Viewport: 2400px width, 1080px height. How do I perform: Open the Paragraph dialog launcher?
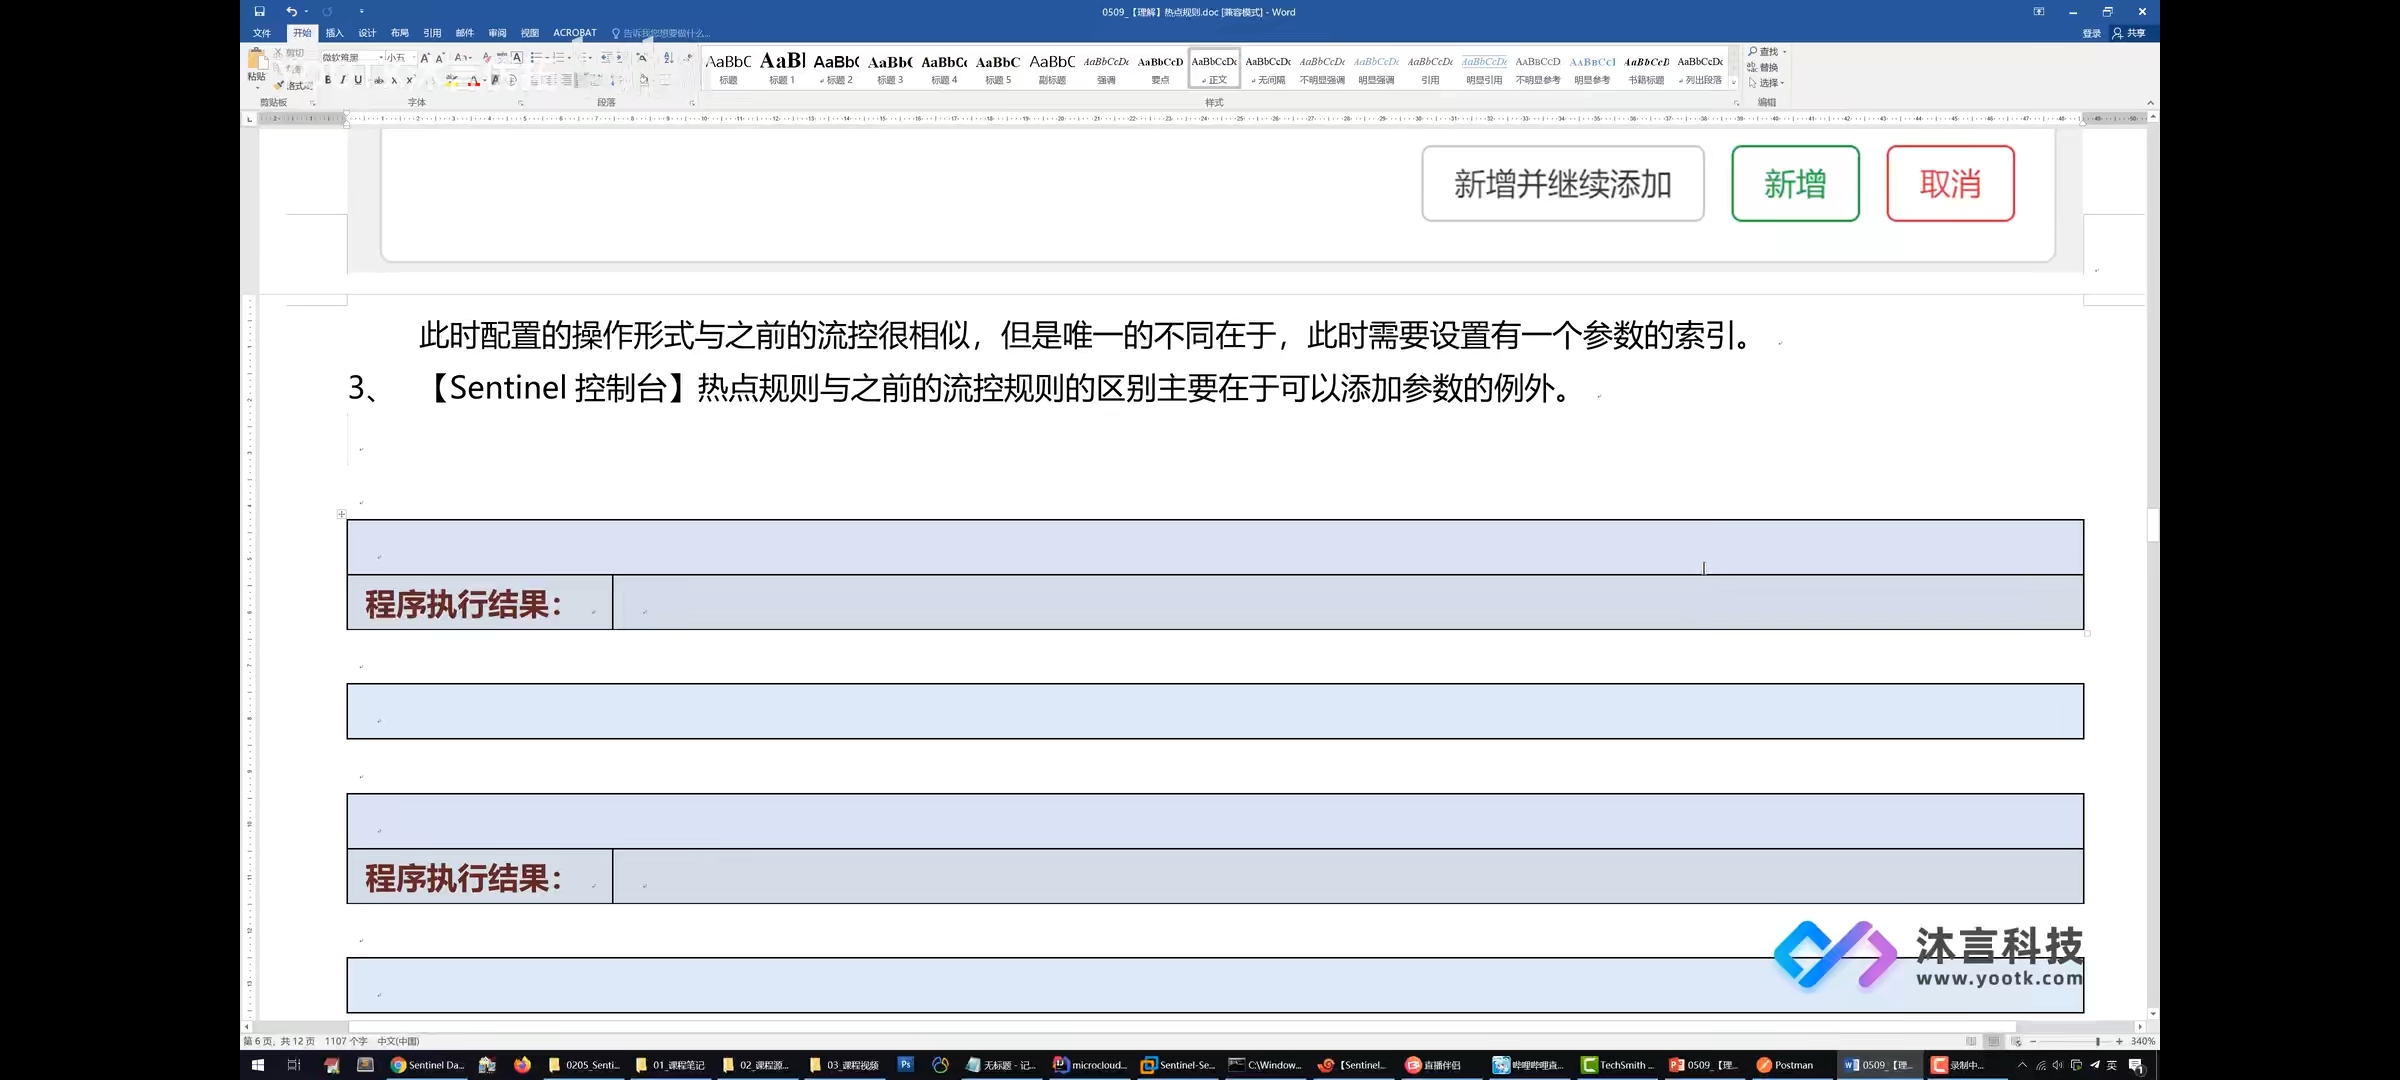(x=692, y=103)
